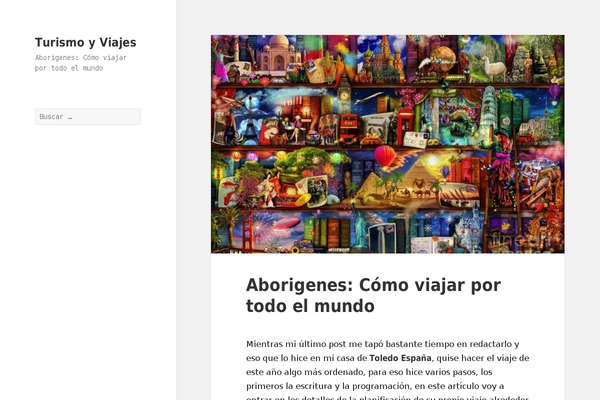Click the sidebar tagline beginning 'Aborigenes: Cómo viajar'
600x400 pixels.
pyautogui.click(x=81, y=63)
